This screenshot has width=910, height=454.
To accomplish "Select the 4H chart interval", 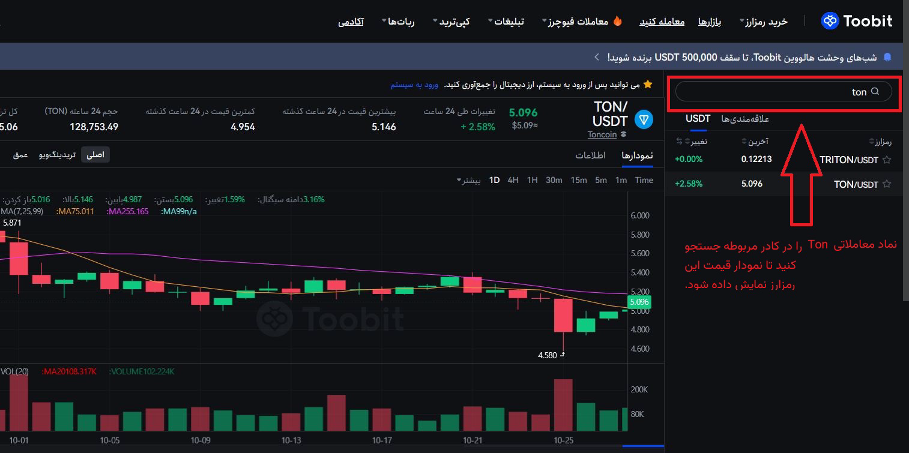I will coord(513,180).
